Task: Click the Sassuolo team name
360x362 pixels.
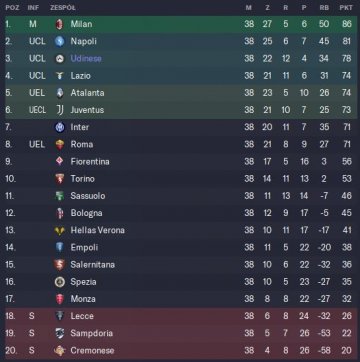Action: click(x=88, y=196)
